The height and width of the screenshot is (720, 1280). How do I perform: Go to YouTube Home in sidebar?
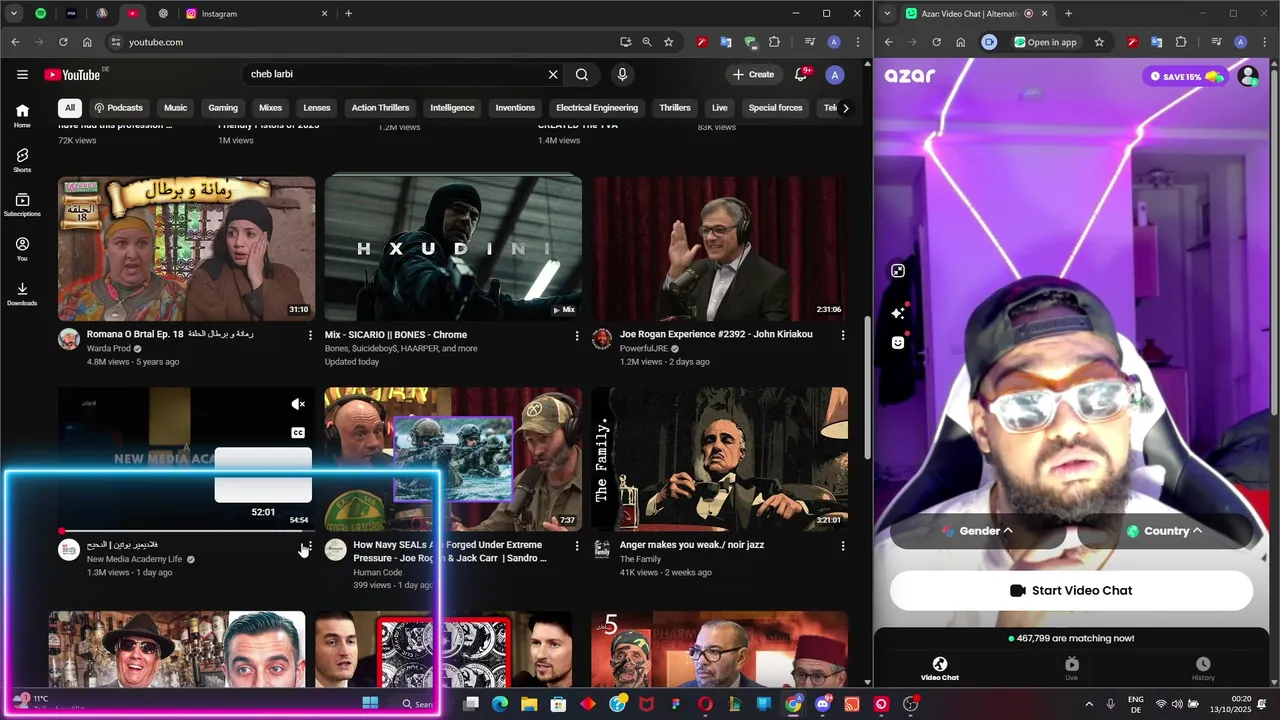click(x=22, y=116)
